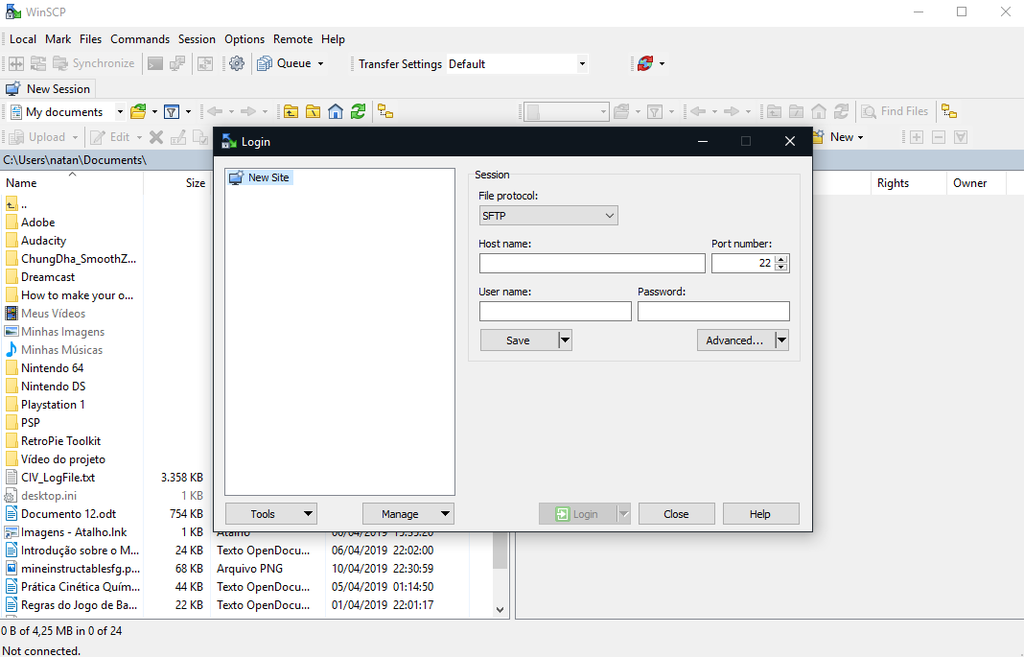Click the red-blue globe update icon
The width and height of the screenshot is (1024, 657).
(x=645, y=63)
